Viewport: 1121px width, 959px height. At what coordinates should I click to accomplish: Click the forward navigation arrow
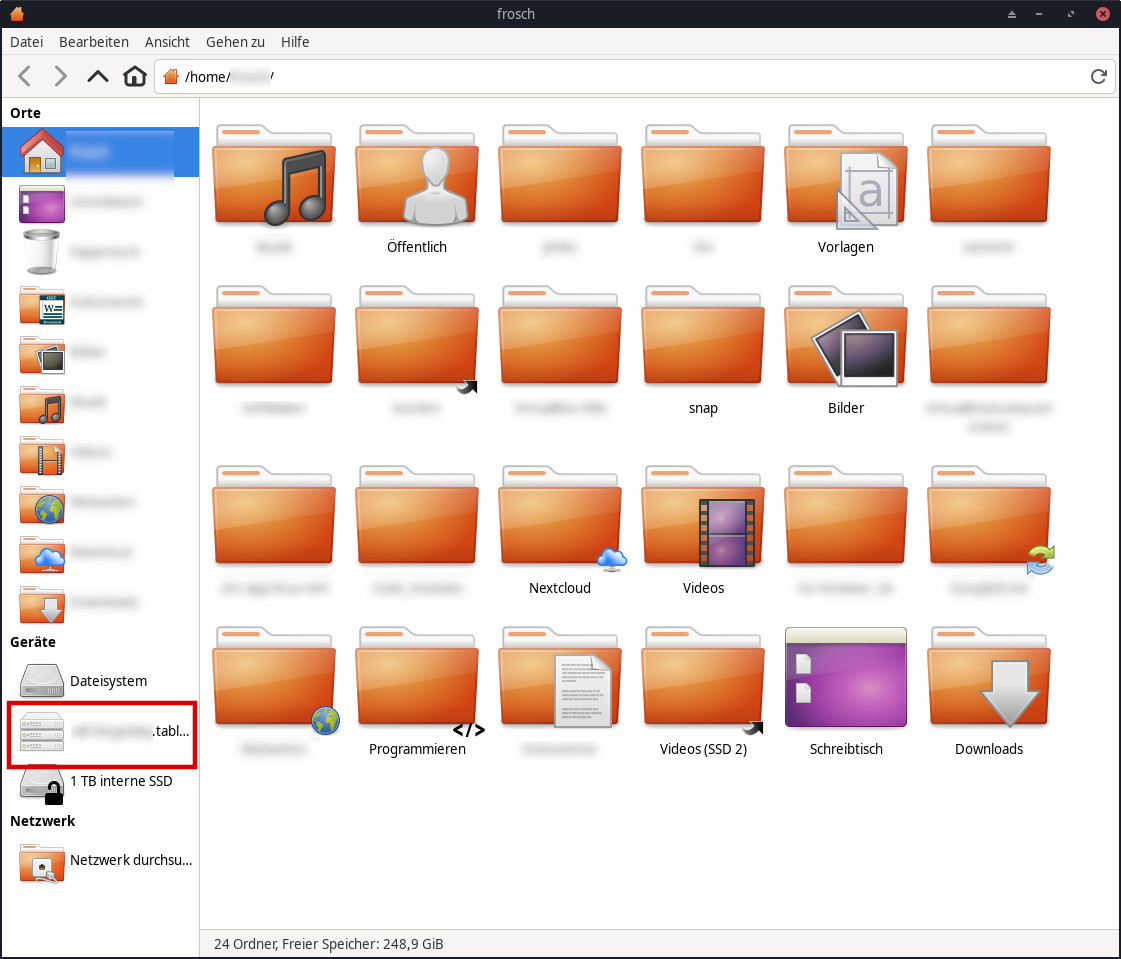point(60,76)
